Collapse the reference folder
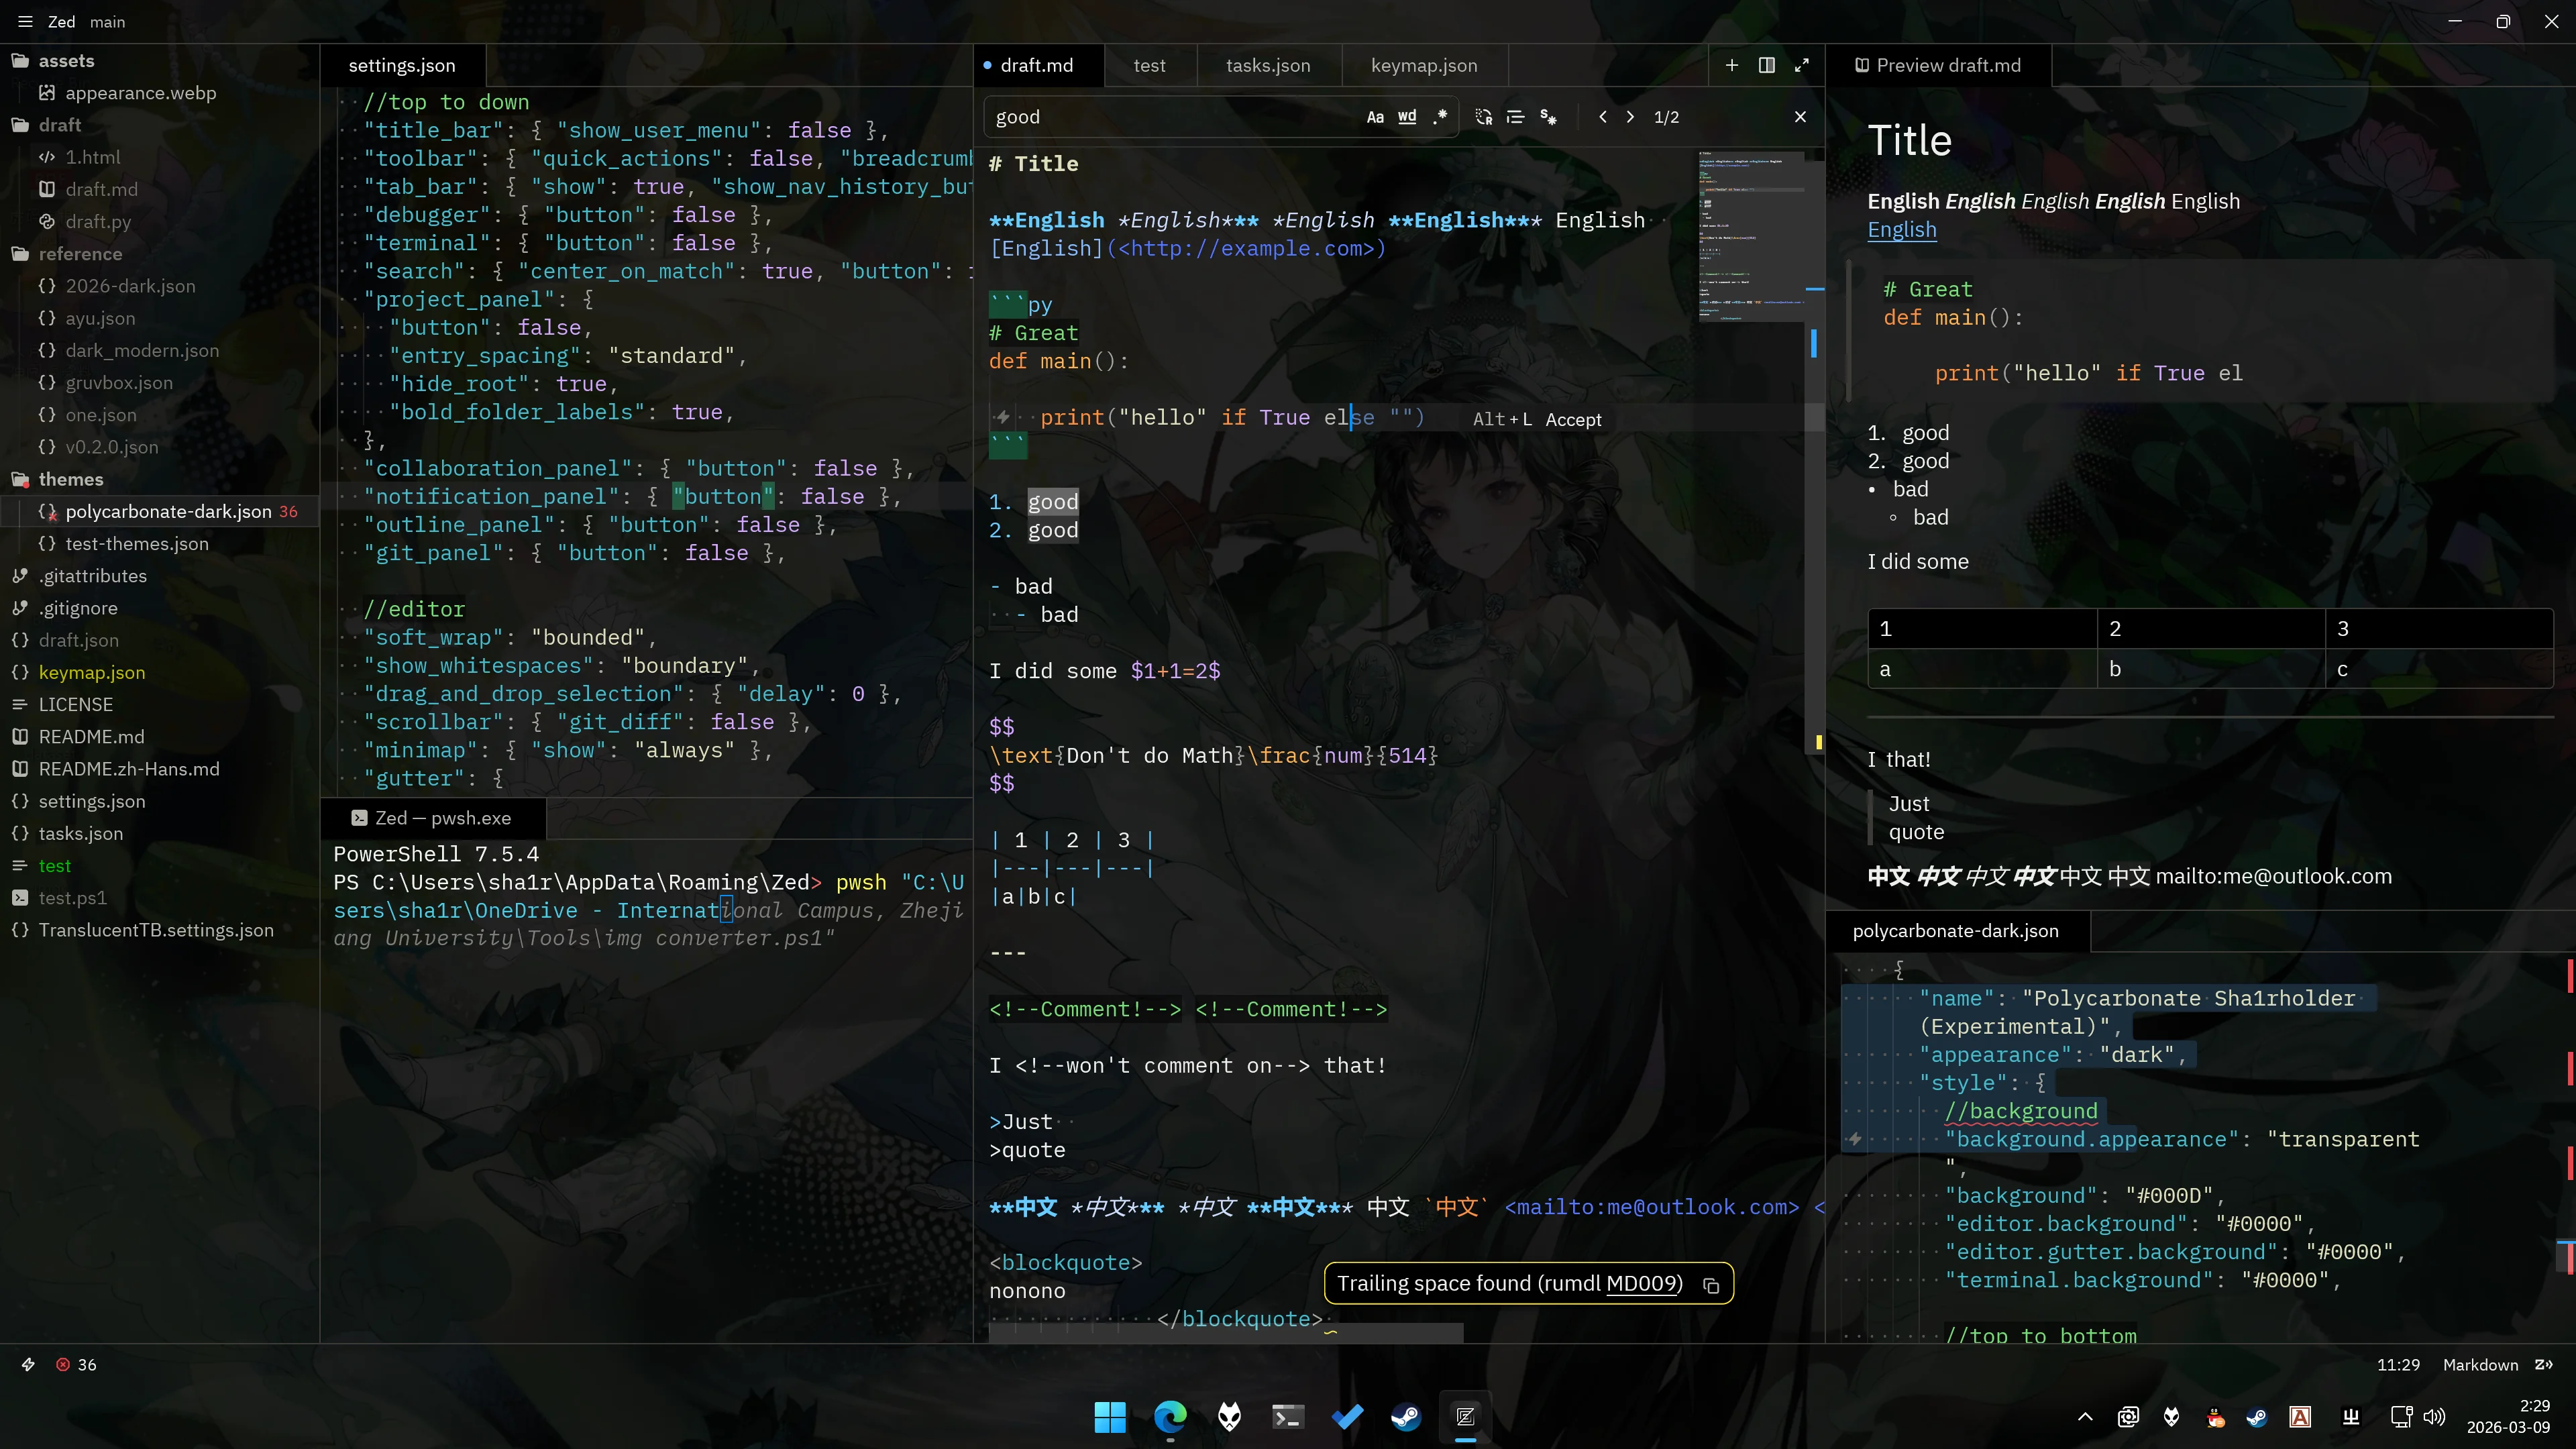The height and width of the screenshot is (1449, 2576). pos(160,254)
